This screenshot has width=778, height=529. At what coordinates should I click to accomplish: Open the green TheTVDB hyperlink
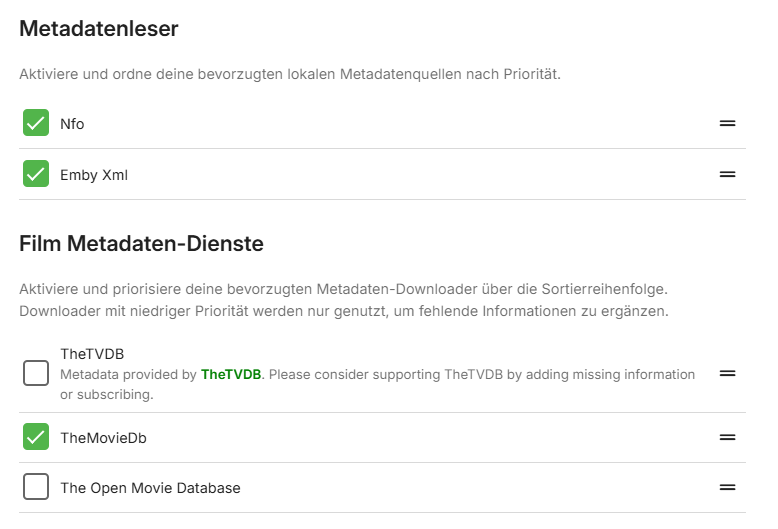[x=230, y=375]
